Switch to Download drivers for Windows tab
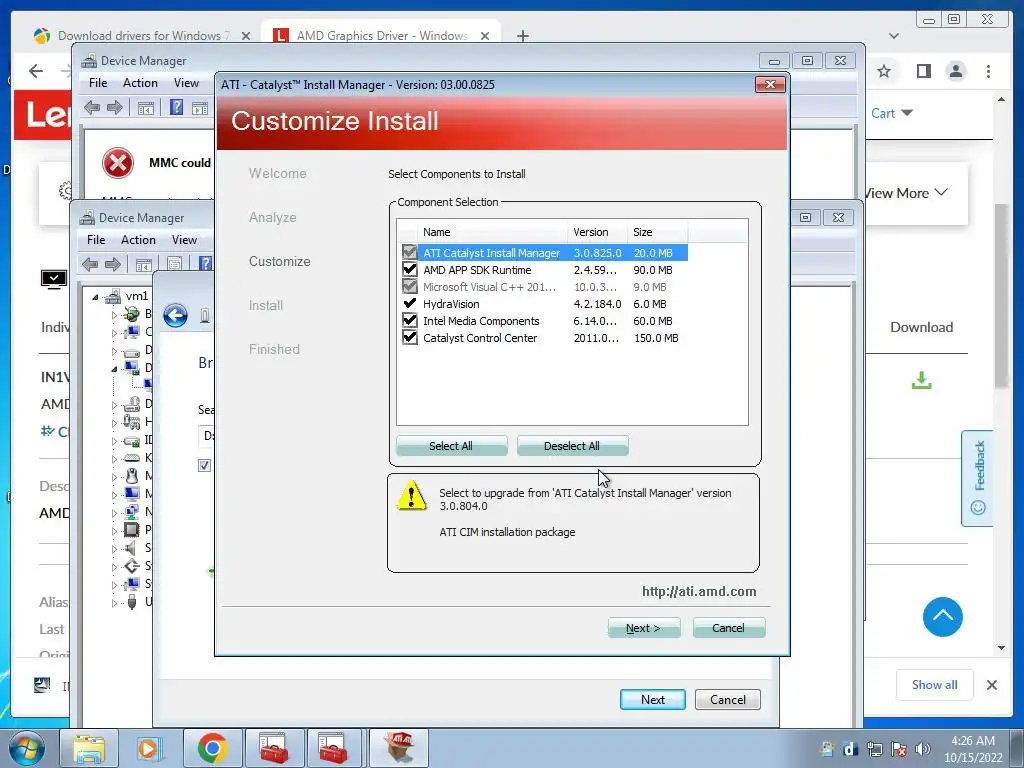This screenshot has width=1024, height=768. 140,35
